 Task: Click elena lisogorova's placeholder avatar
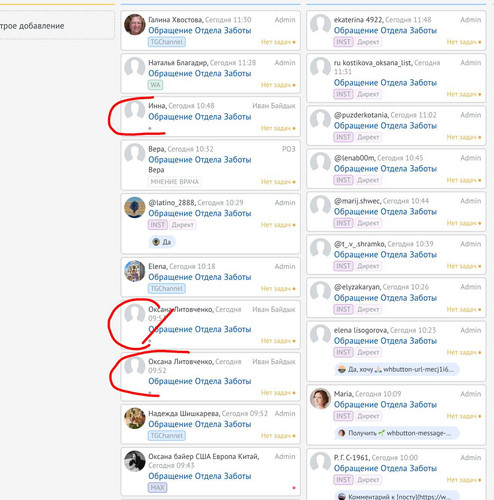(320, 335)
